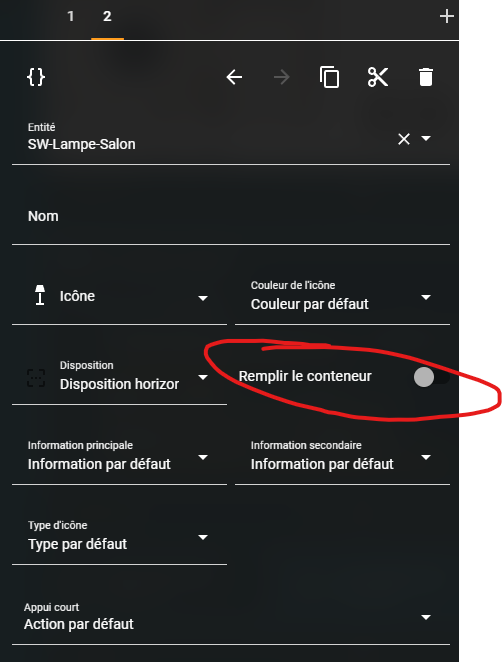Open the Type d'icône dropdown
Viewport: 503px width, 662px height.
click(120, 537)
